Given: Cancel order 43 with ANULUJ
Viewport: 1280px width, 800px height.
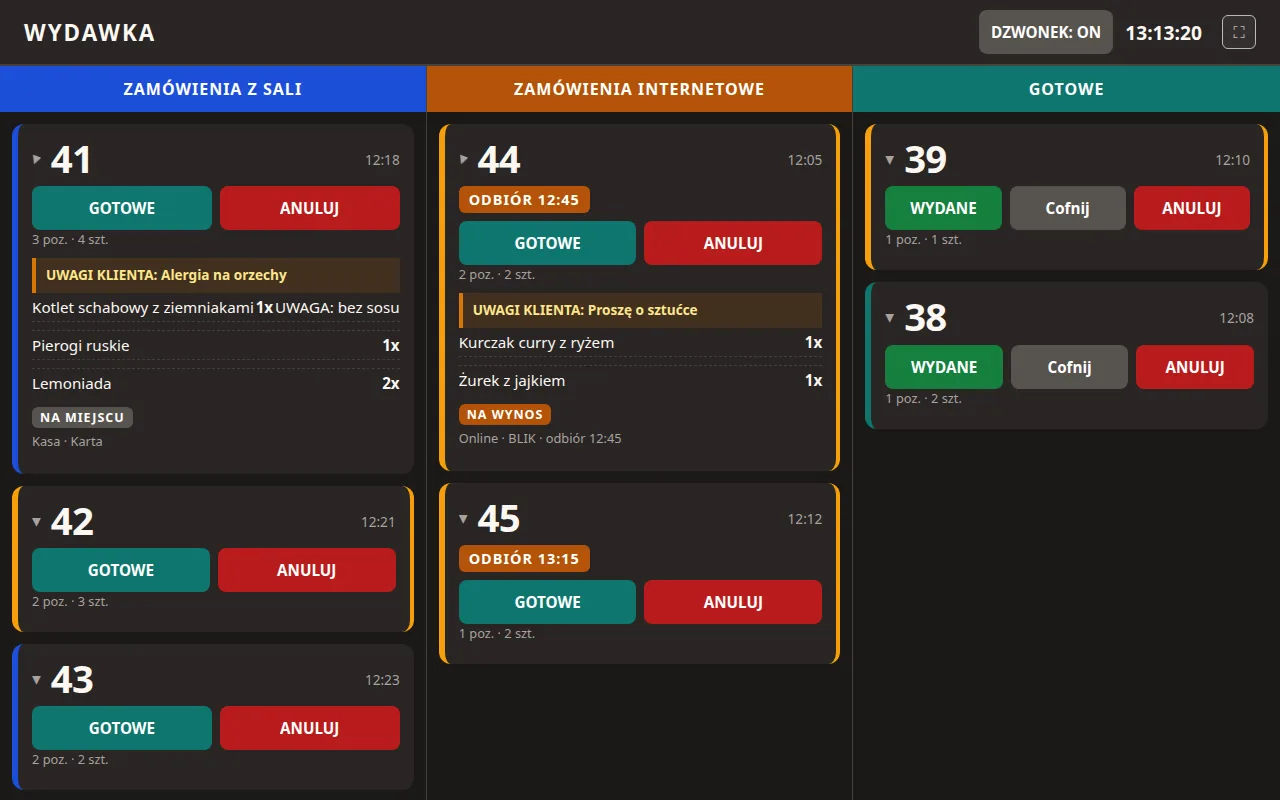Looking at the screenshot, I should (310, 728).
